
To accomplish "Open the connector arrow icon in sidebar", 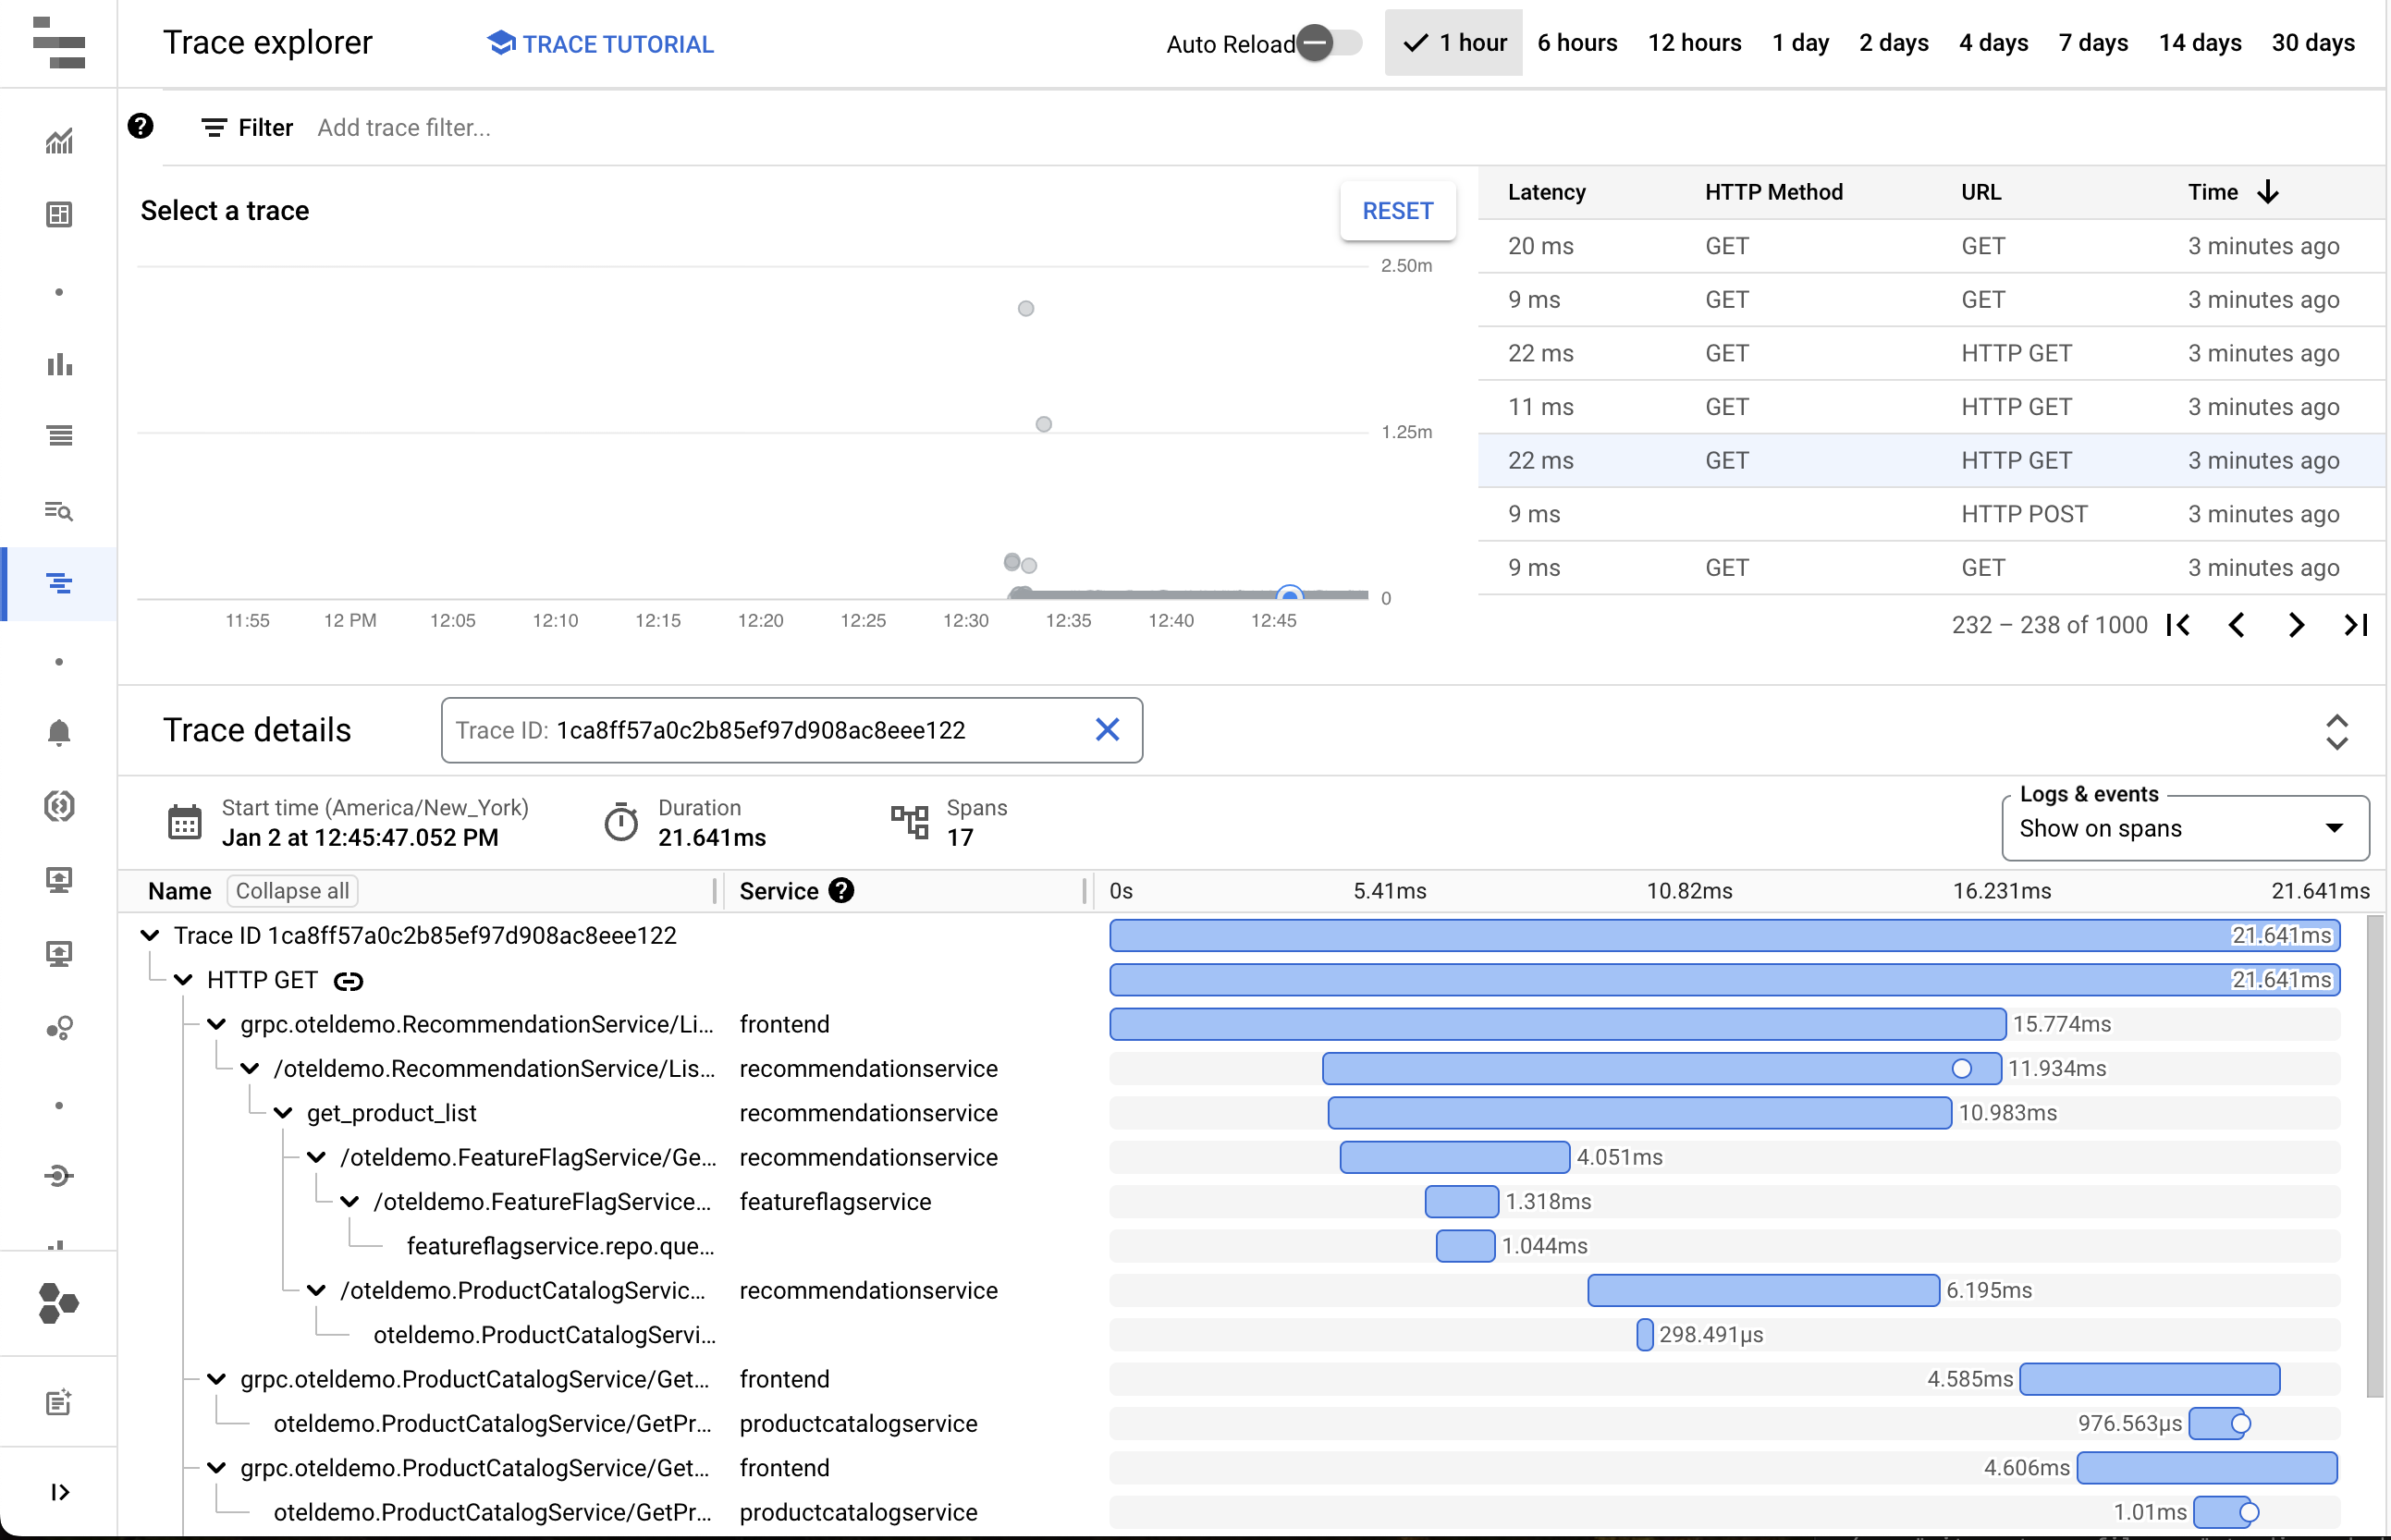I will click(x=59, y=1176).
